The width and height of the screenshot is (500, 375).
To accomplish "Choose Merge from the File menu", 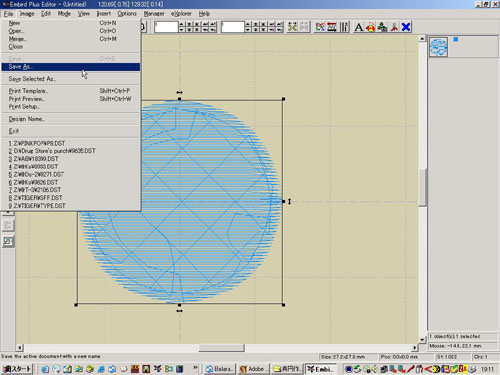I will (x=71, y=39).
